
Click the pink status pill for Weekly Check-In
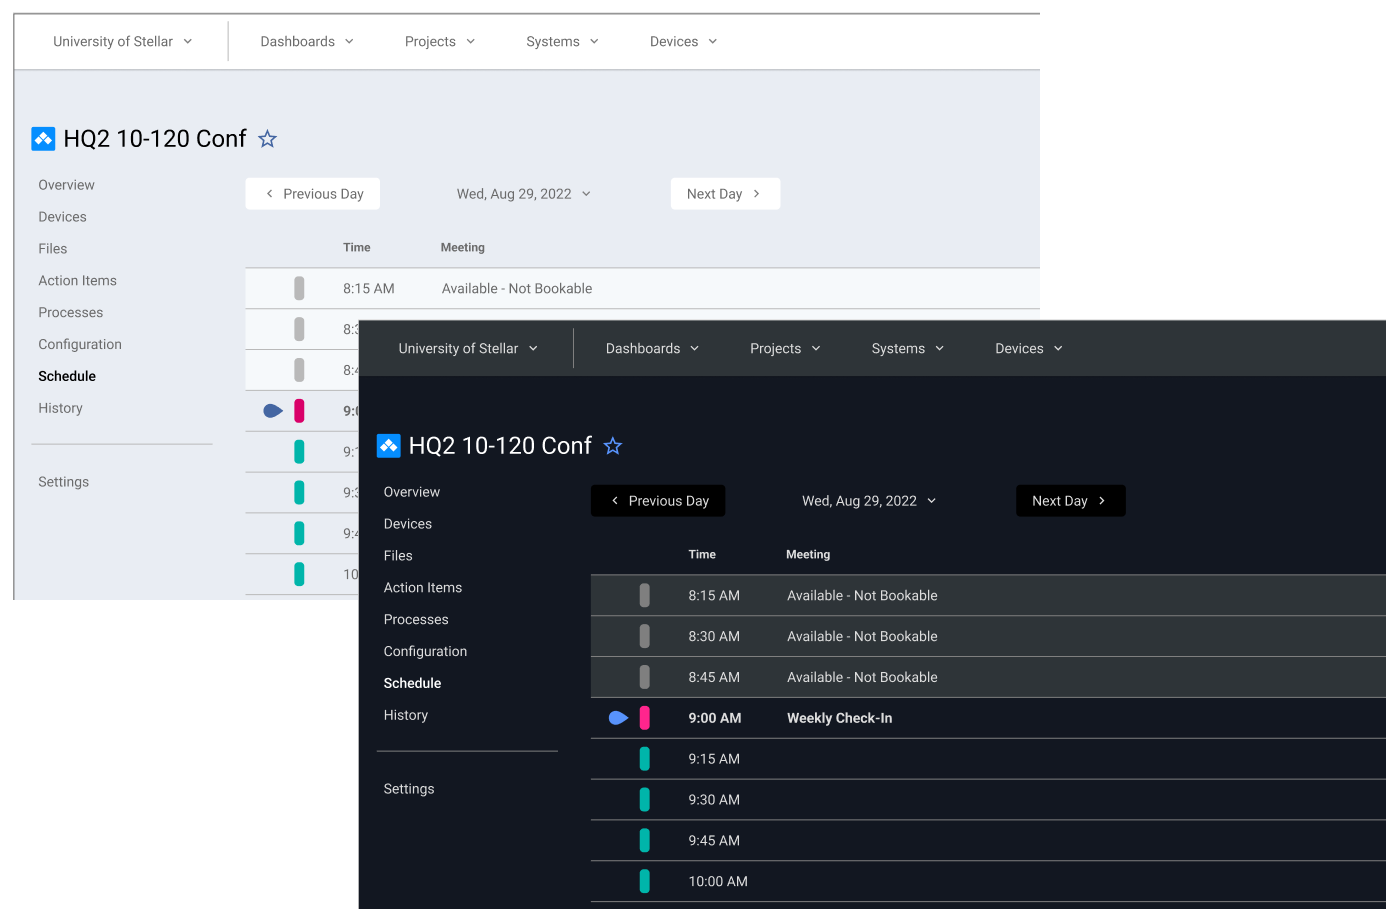(x=645, y=718)
